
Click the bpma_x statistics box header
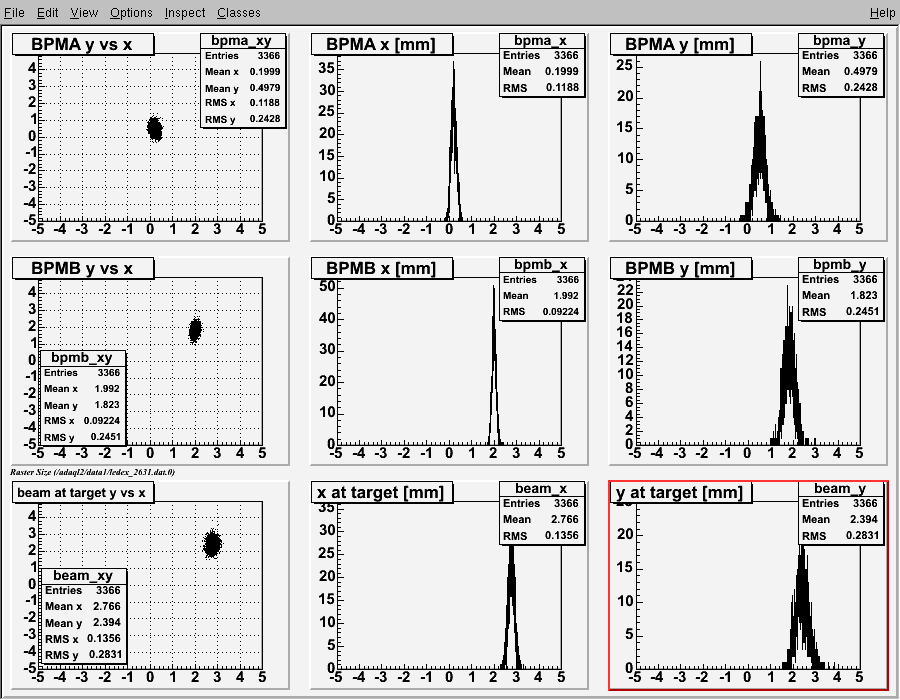(x=542, y=41)
